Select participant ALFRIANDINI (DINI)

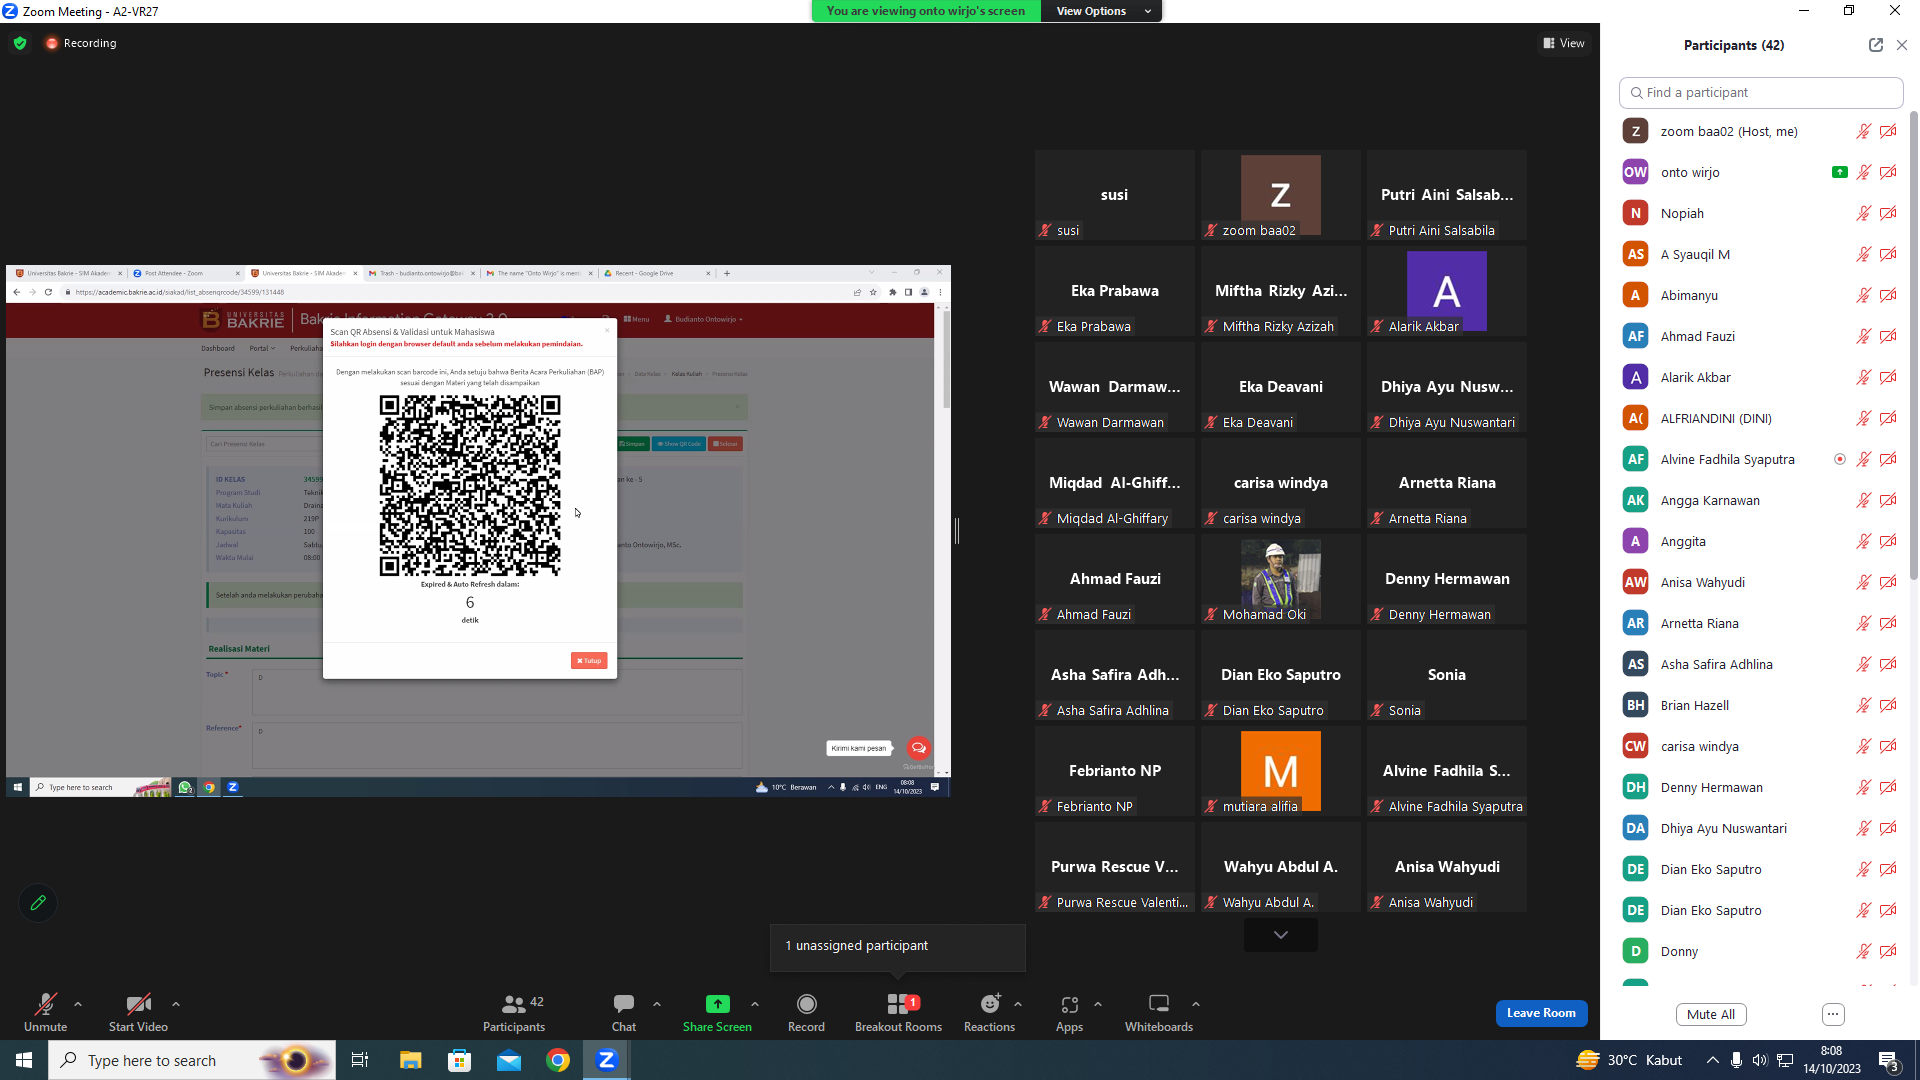click(x=1761, y=418)
